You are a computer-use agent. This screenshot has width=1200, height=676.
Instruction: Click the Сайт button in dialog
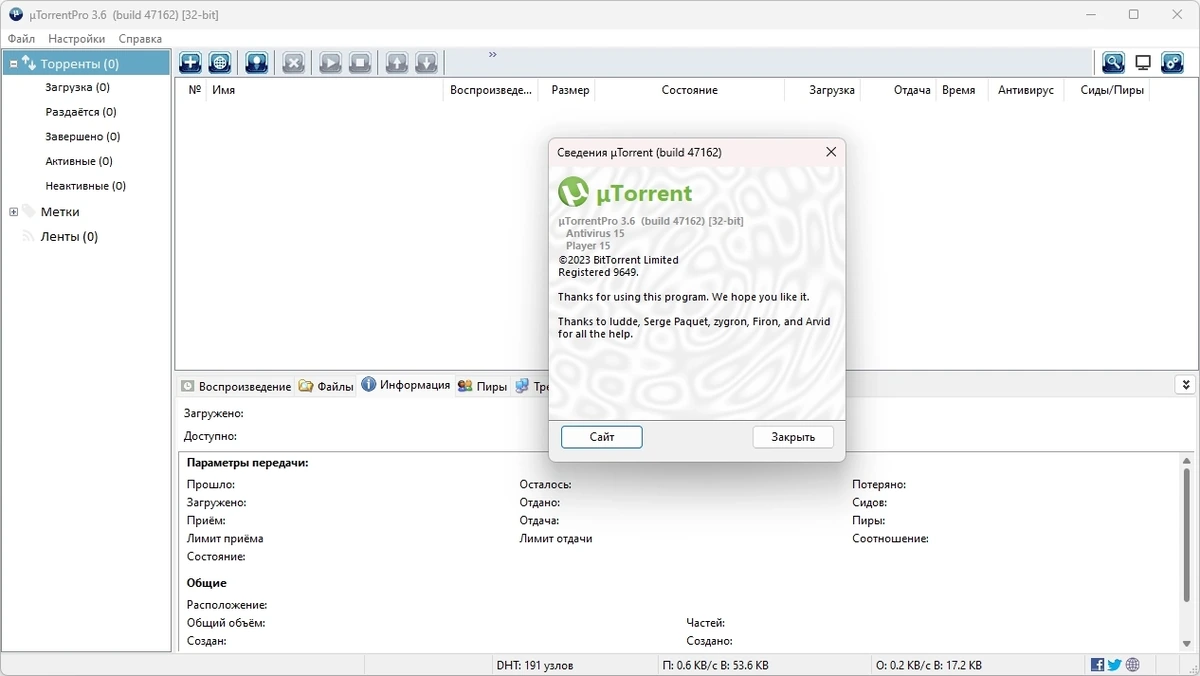602,437
